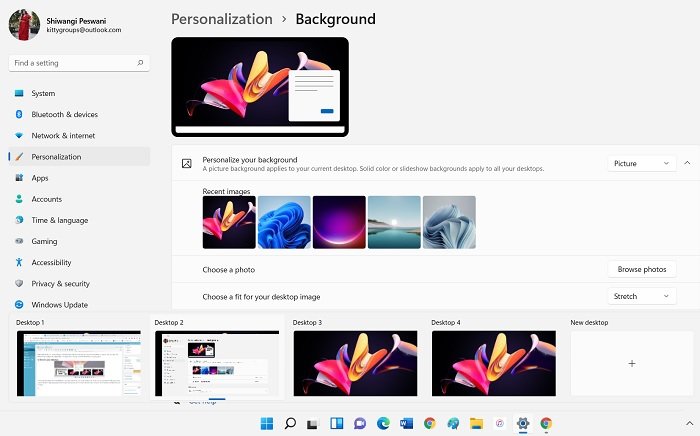This screenshot has height=436, width=700.
Task: Open the Picture background type dropdown
Action: click(642, 163)
